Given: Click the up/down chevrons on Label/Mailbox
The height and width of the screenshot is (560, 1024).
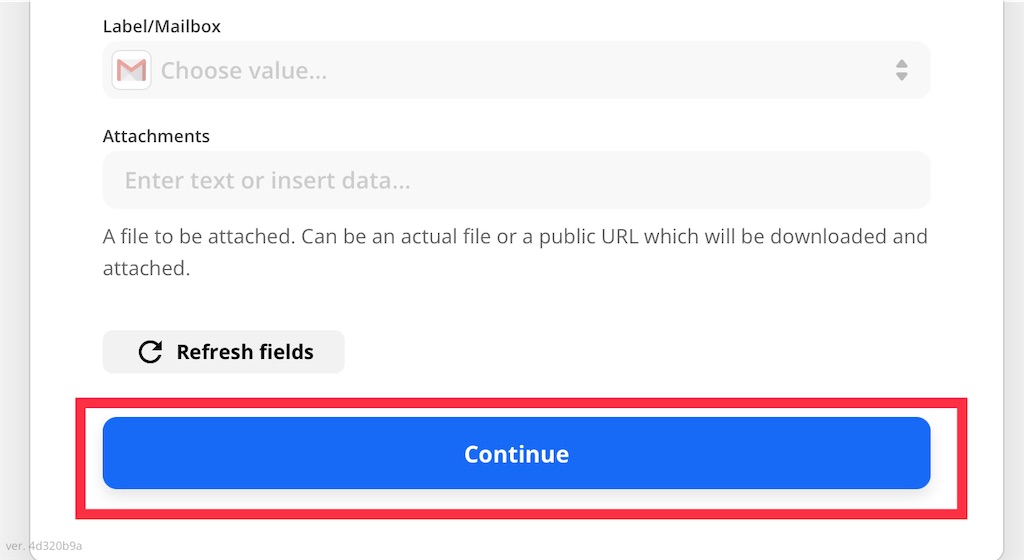Looking at the screenshot, I should (x=901, y=70).
